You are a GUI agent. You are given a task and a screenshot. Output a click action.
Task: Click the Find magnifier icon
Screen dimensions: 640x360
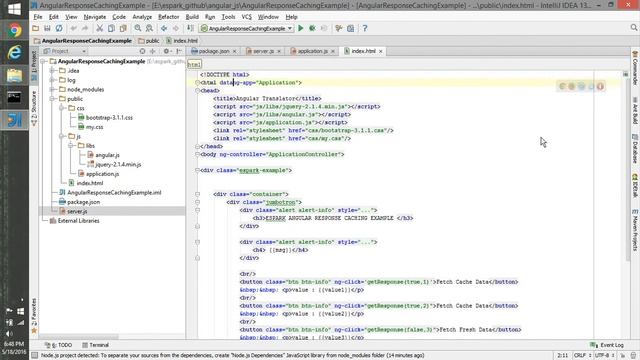(x=138, y=28)
